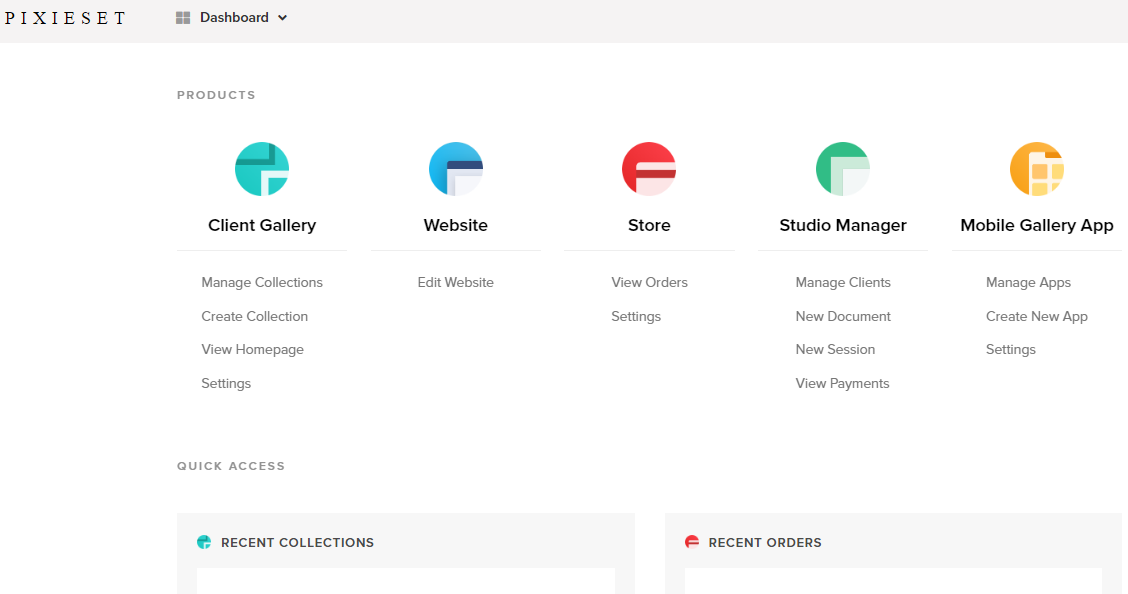Open View Homepage link
The image size is (1128, 594).
coord(253,349)
